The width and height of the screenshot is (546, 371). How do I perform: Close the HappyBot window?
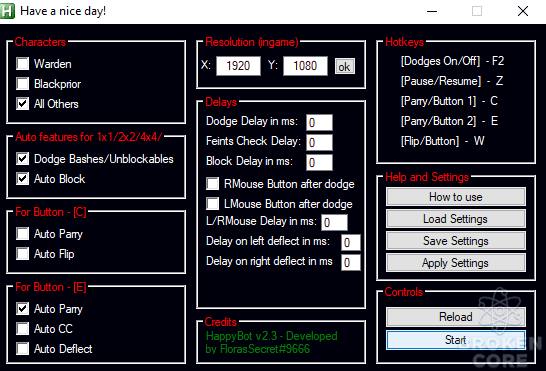tap(523, 11)
